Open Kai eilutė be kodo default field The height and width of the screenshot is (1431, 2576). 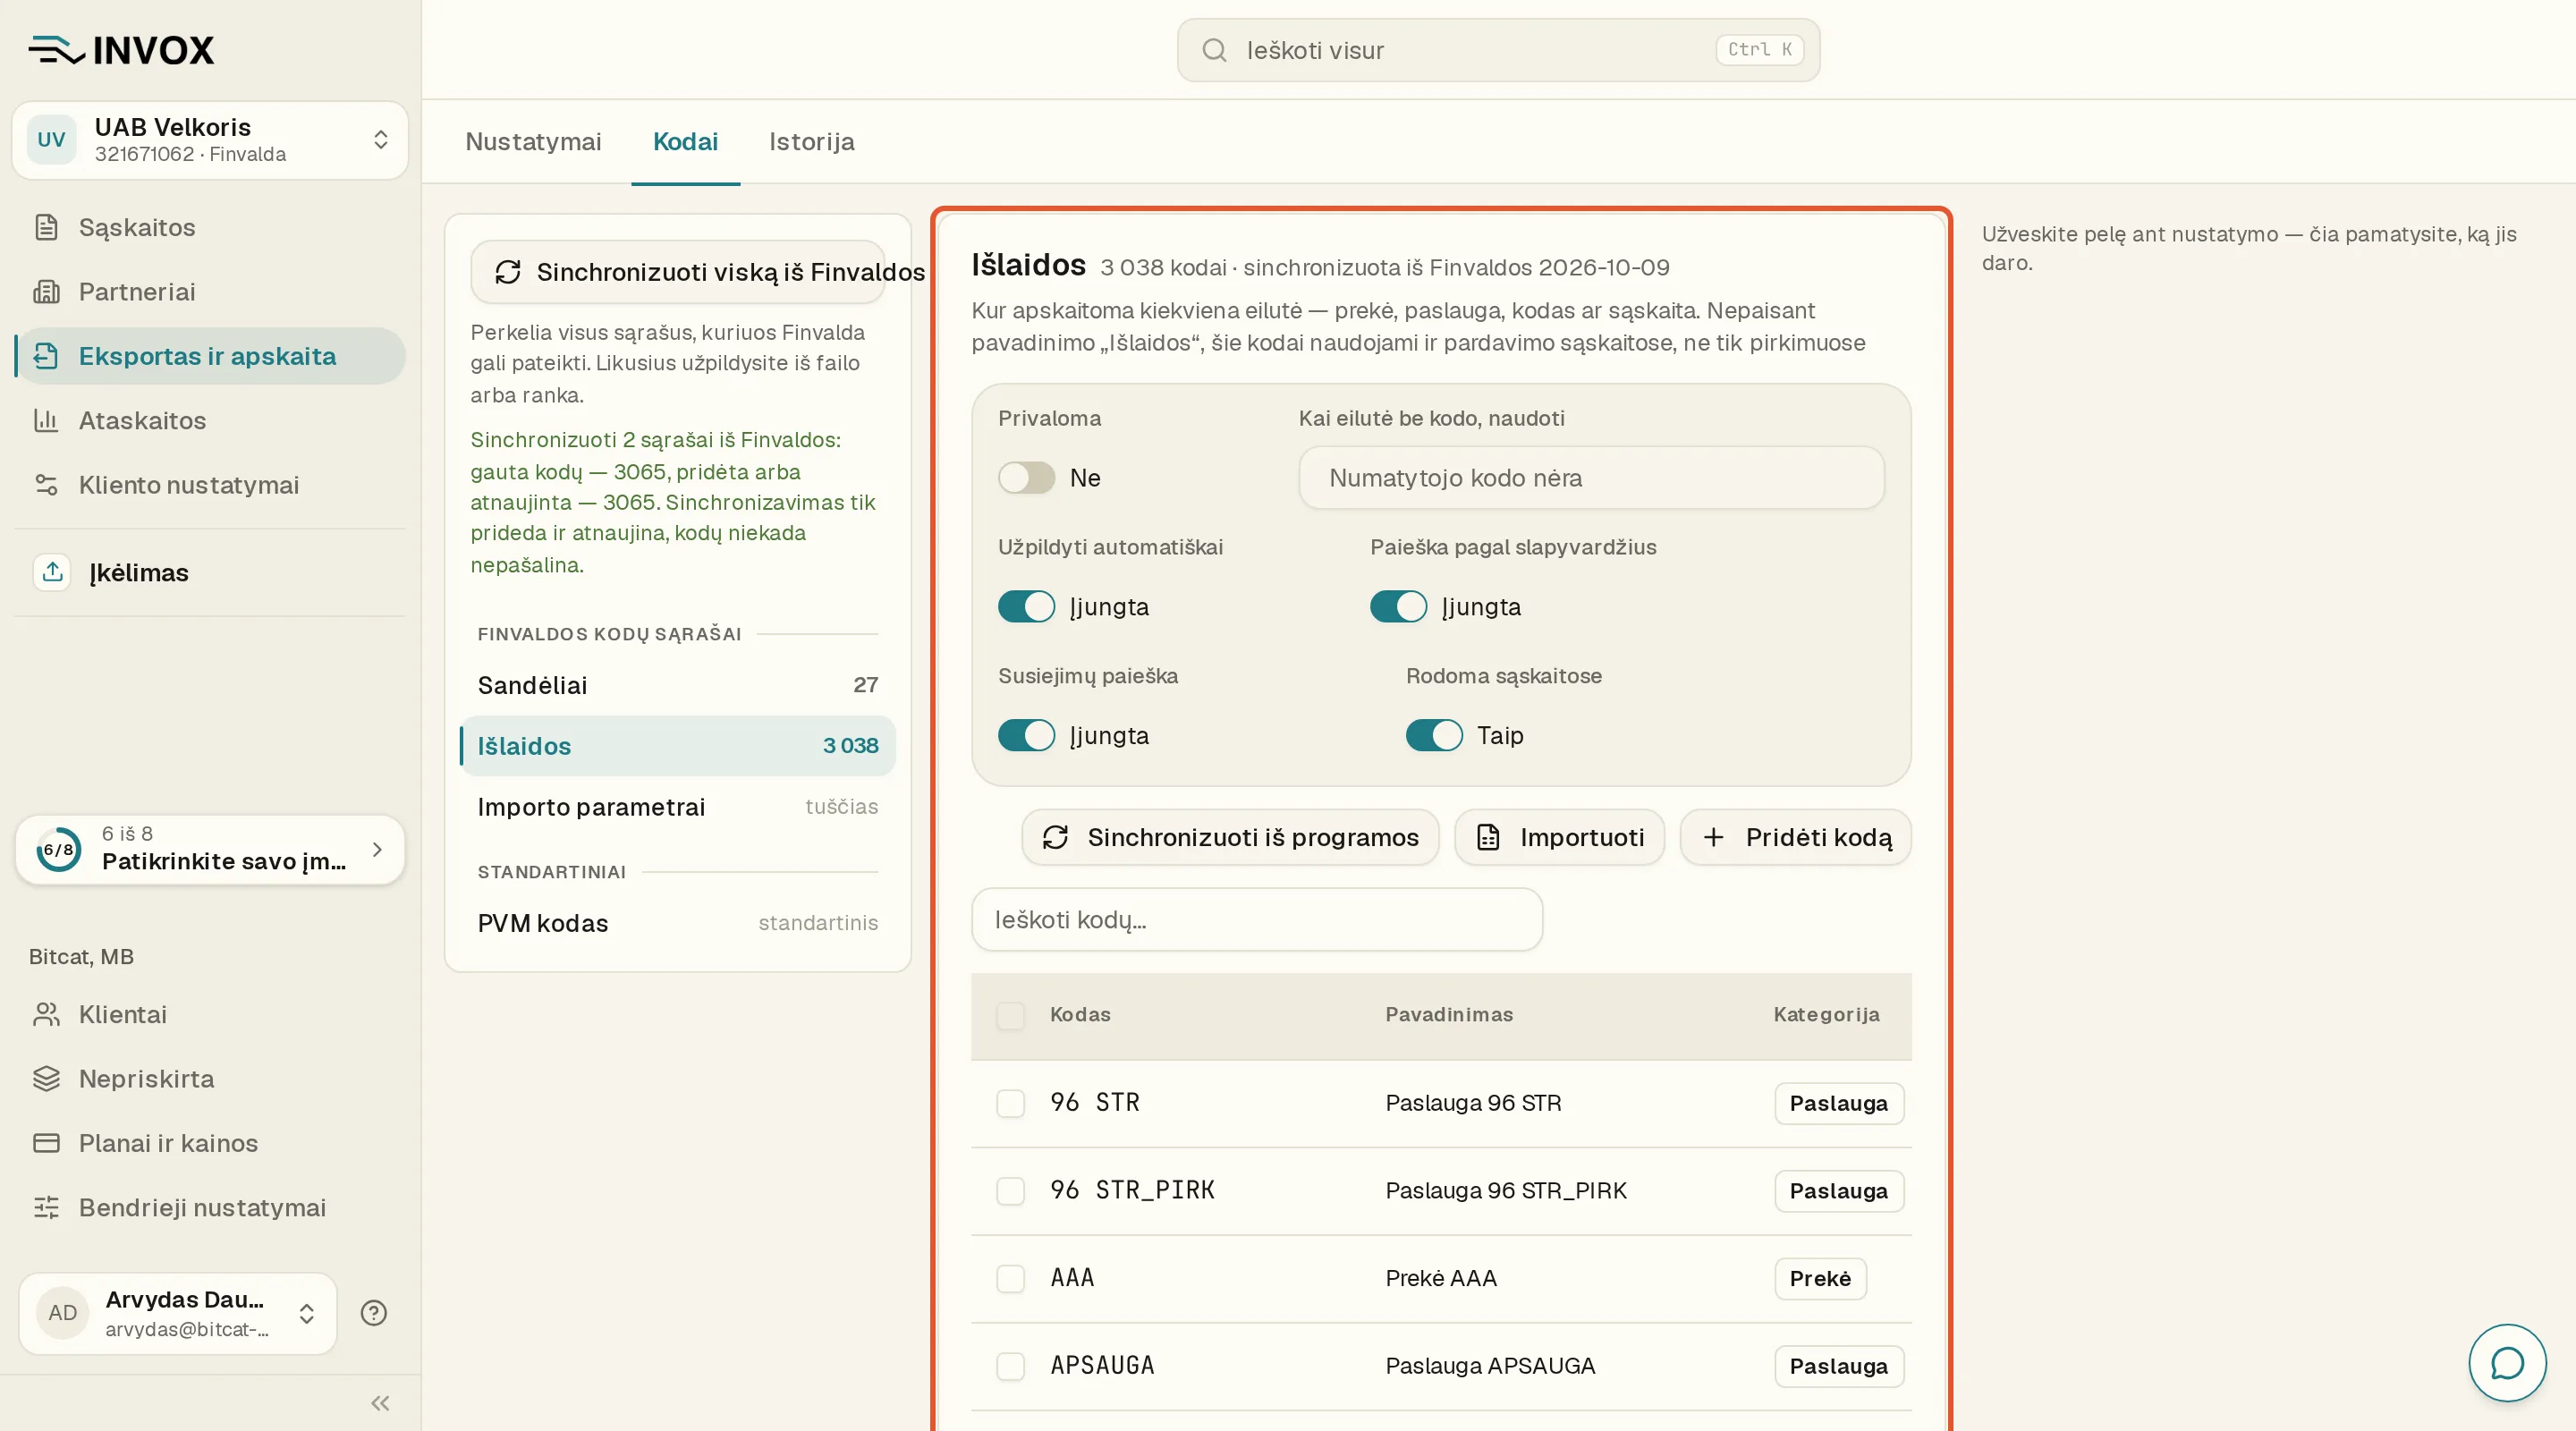pyautogui.click(x=1591, y=478)
